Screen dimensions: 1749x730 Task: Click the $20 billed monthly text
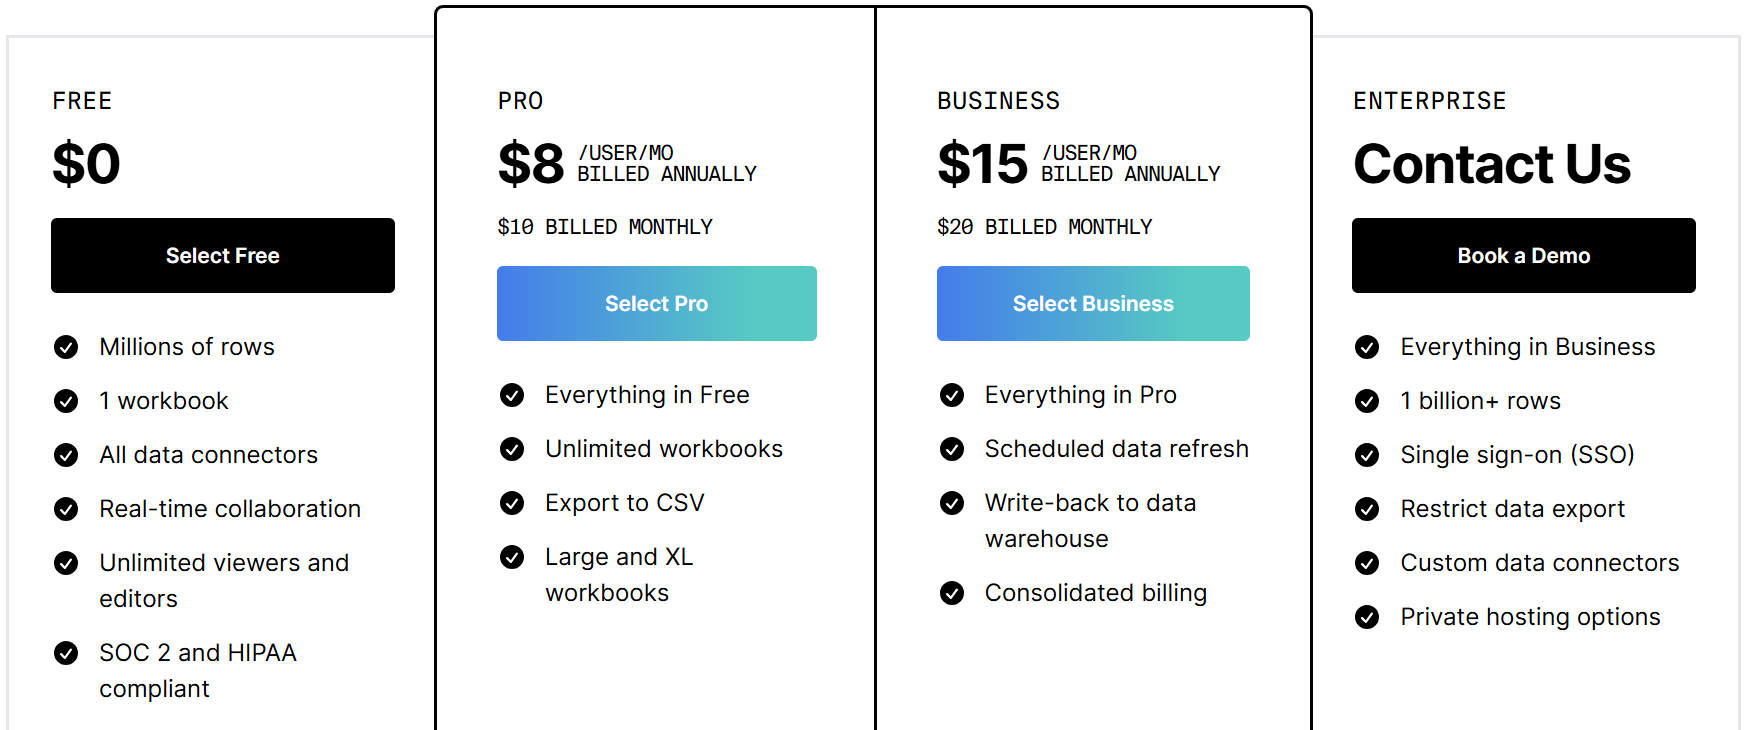[x=1044, y=227]
